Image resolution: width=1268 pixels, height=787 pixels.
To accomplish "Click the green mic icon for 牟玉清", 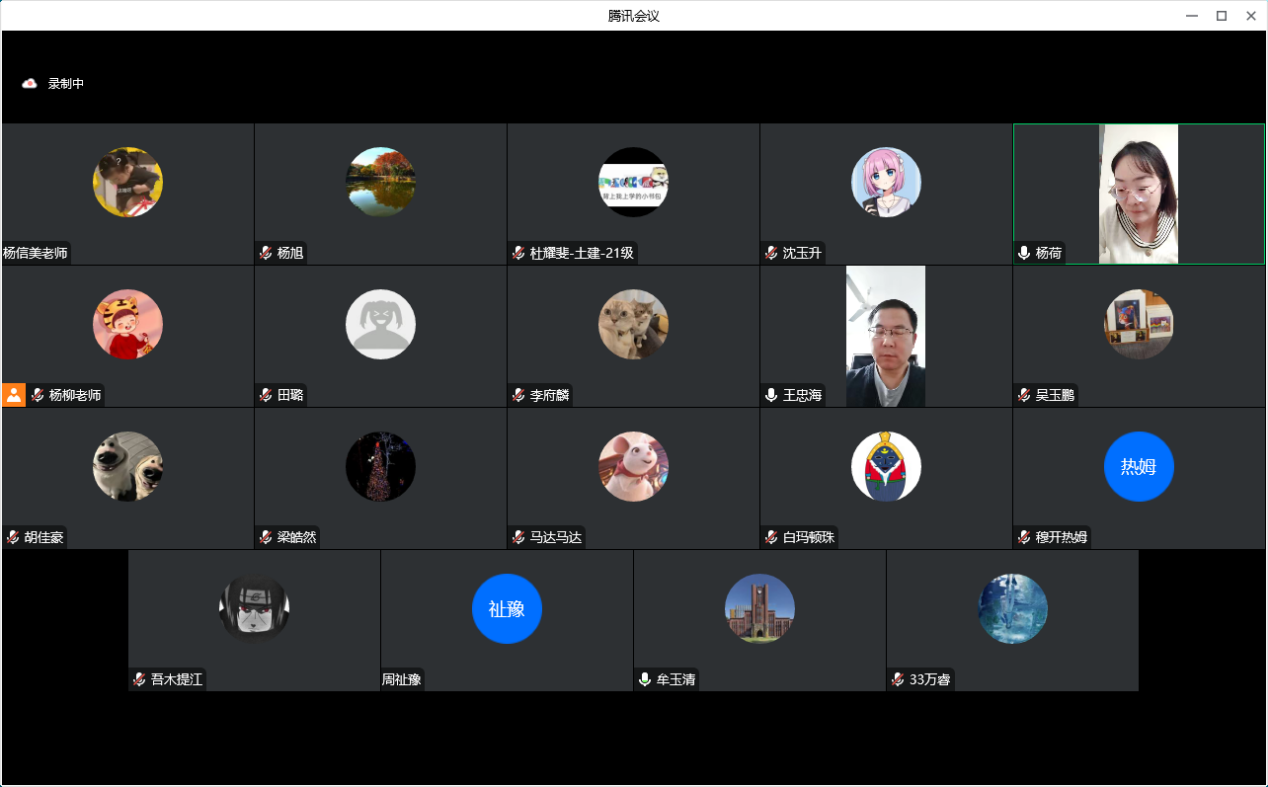I will tap(645, 680).
